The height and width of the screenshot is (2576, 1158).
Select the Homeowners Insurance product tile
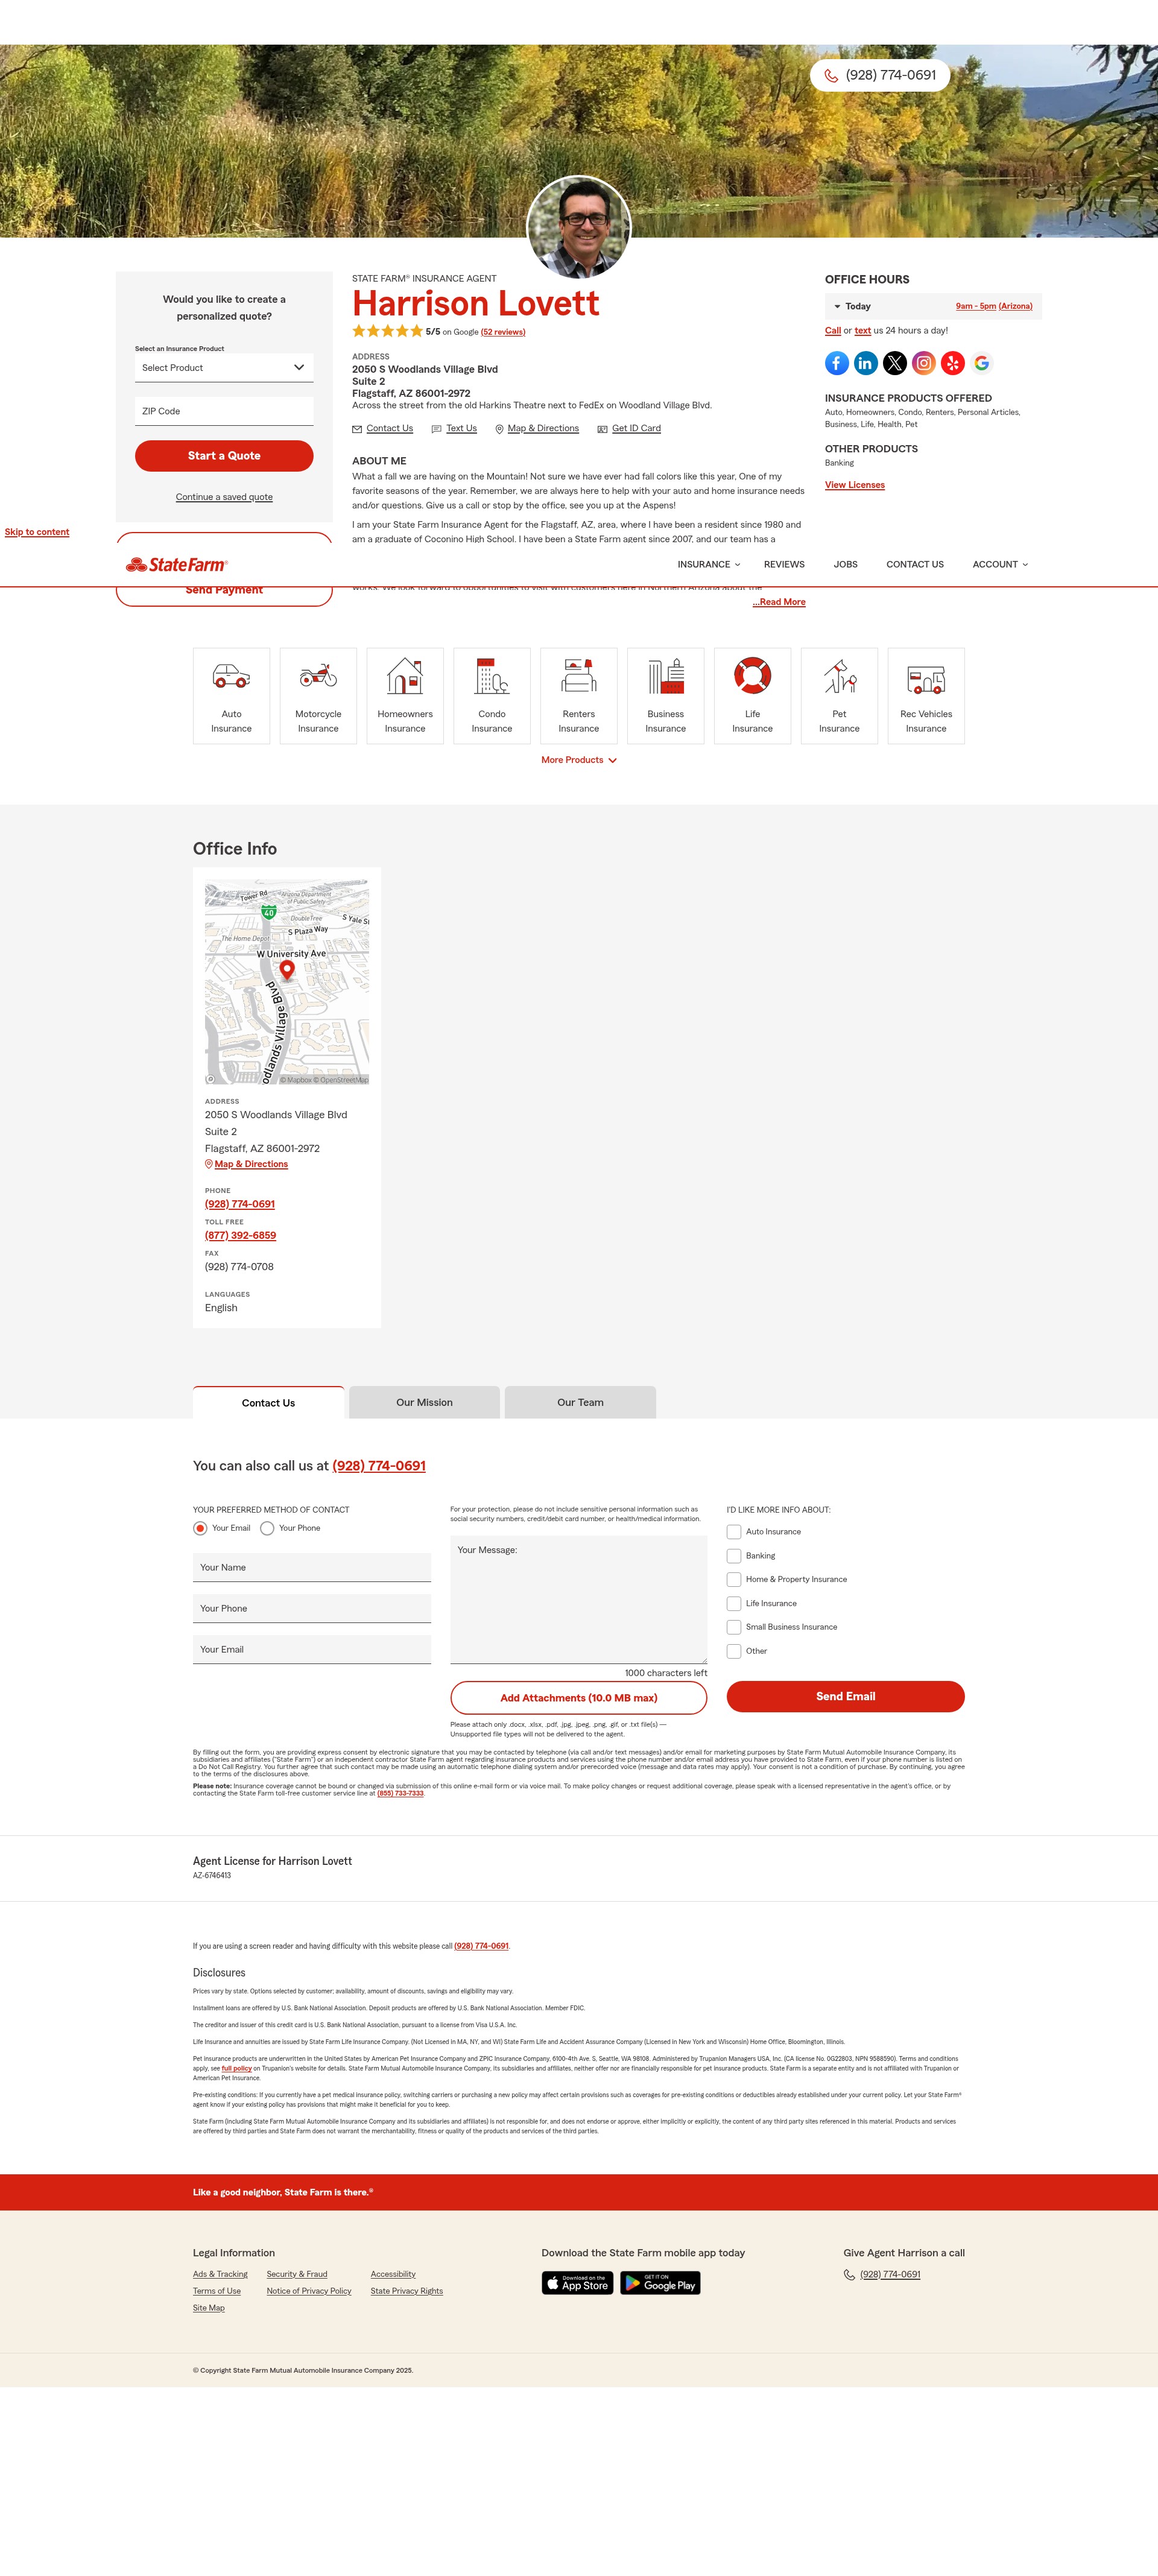pyautogui.click(x=405, y=696)
